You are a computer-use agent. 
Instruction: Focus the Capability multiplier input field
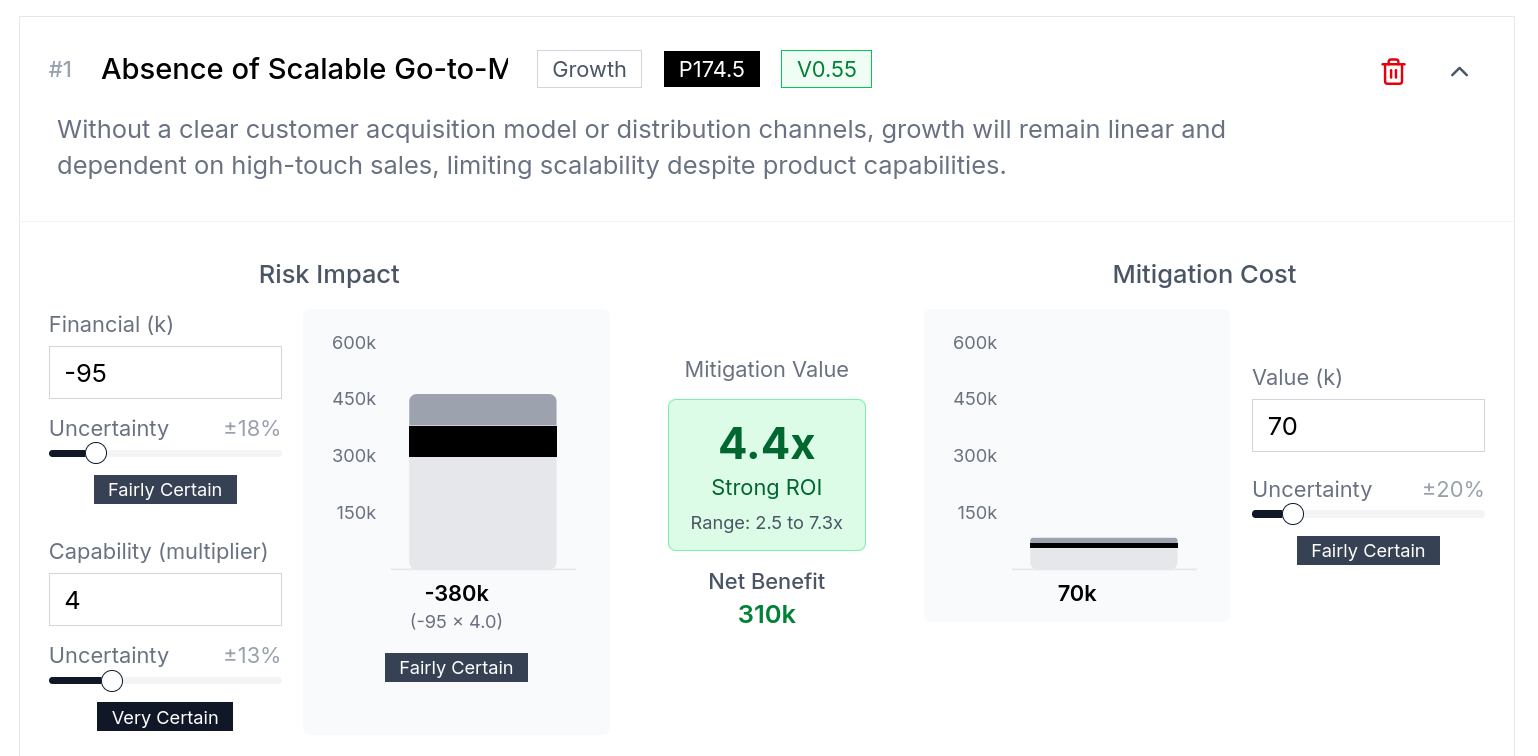pyautogui.click(x=165, y=600)
